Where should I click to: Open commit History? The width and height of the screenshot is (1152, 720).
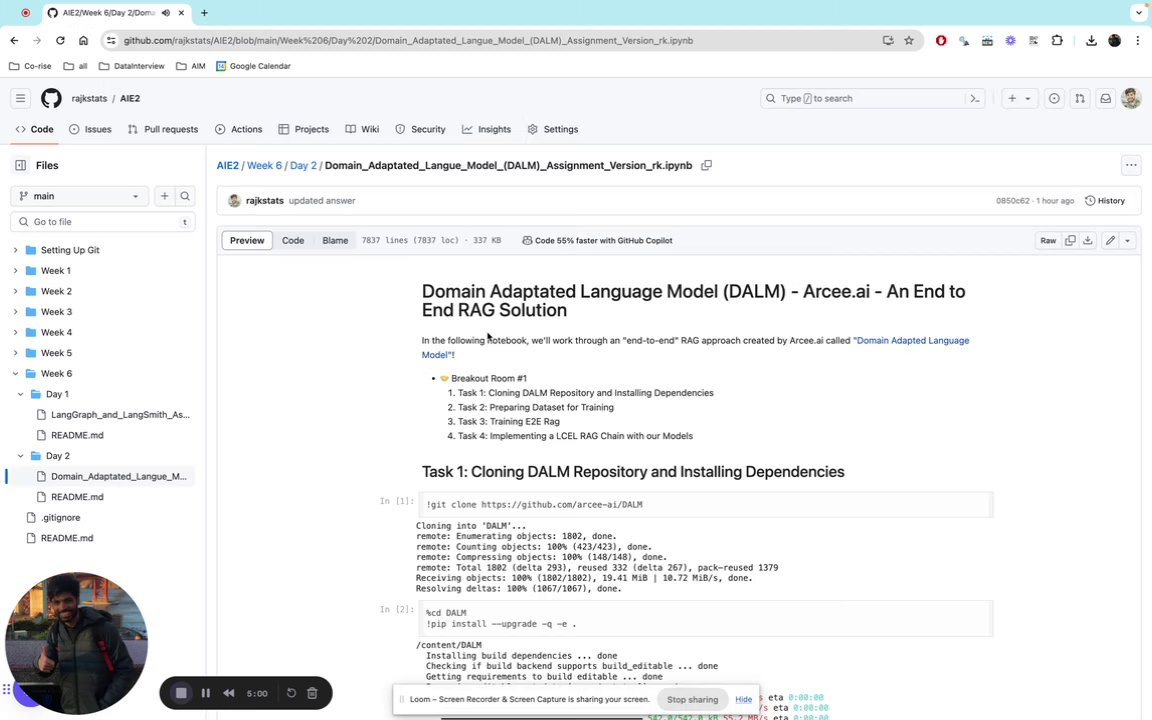pyautogui.click(x=1105, y=201)
